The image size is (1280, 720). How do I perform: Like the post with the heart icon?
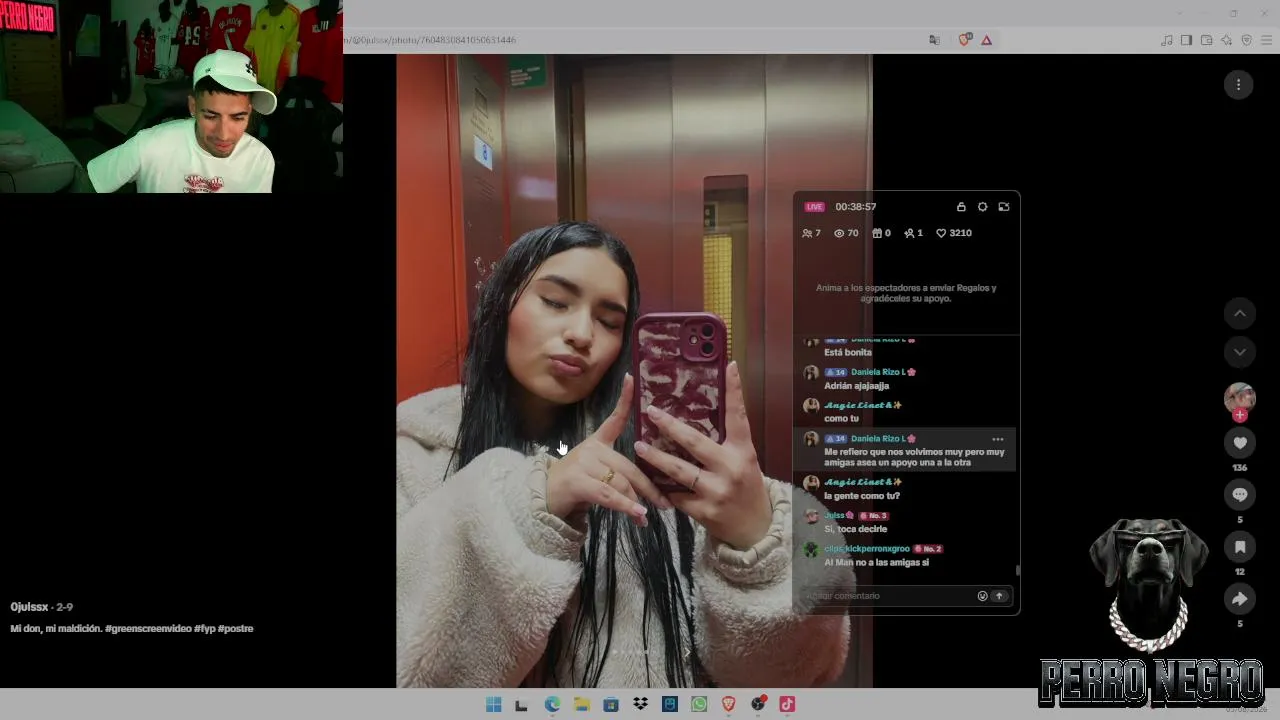[x=1239, y=443]
